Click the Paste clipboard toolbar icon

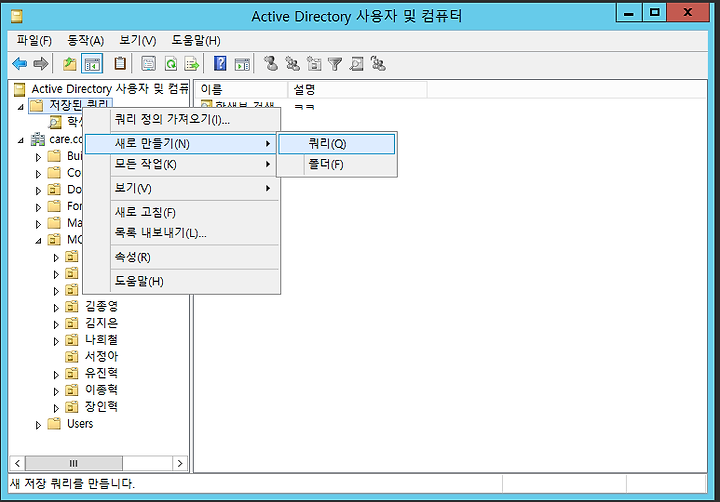120,64
